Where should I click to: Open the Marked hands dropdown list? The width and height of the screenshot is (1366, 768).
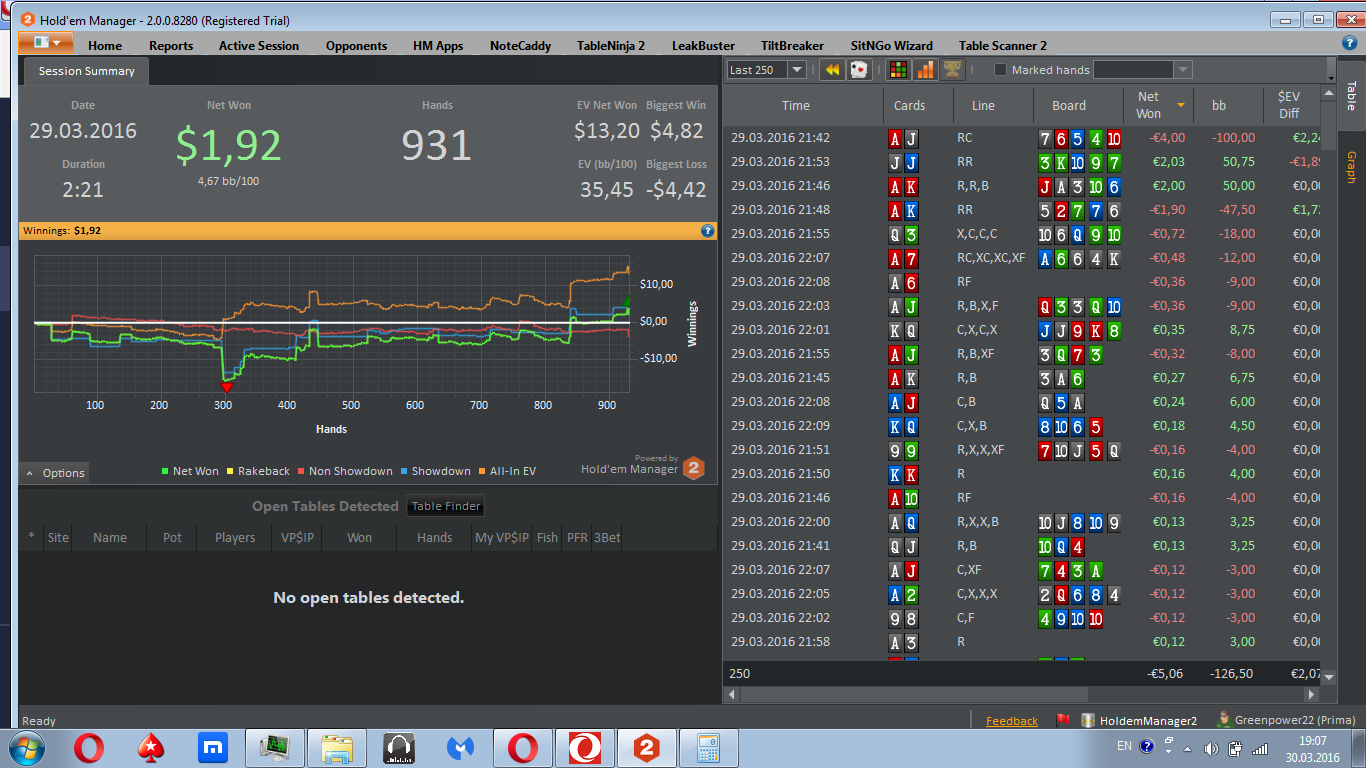click(1183, 70)
